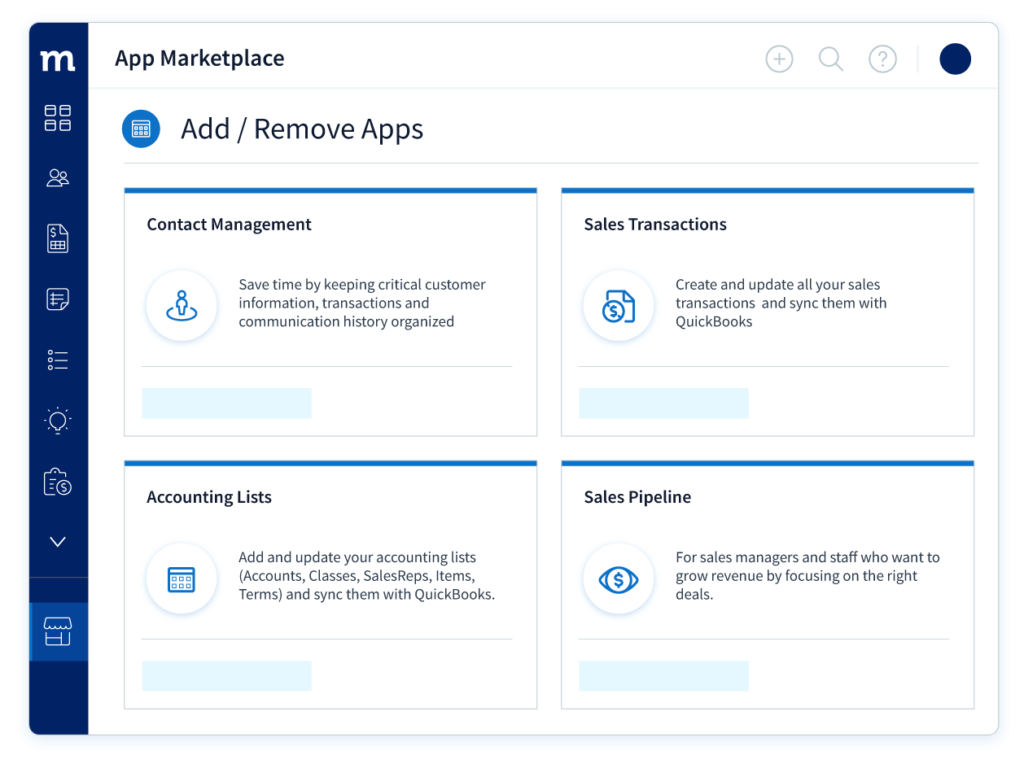Click the Method logo in sidebar
The width and height of the screenshot is (1024, 764).
click(58, 60)
